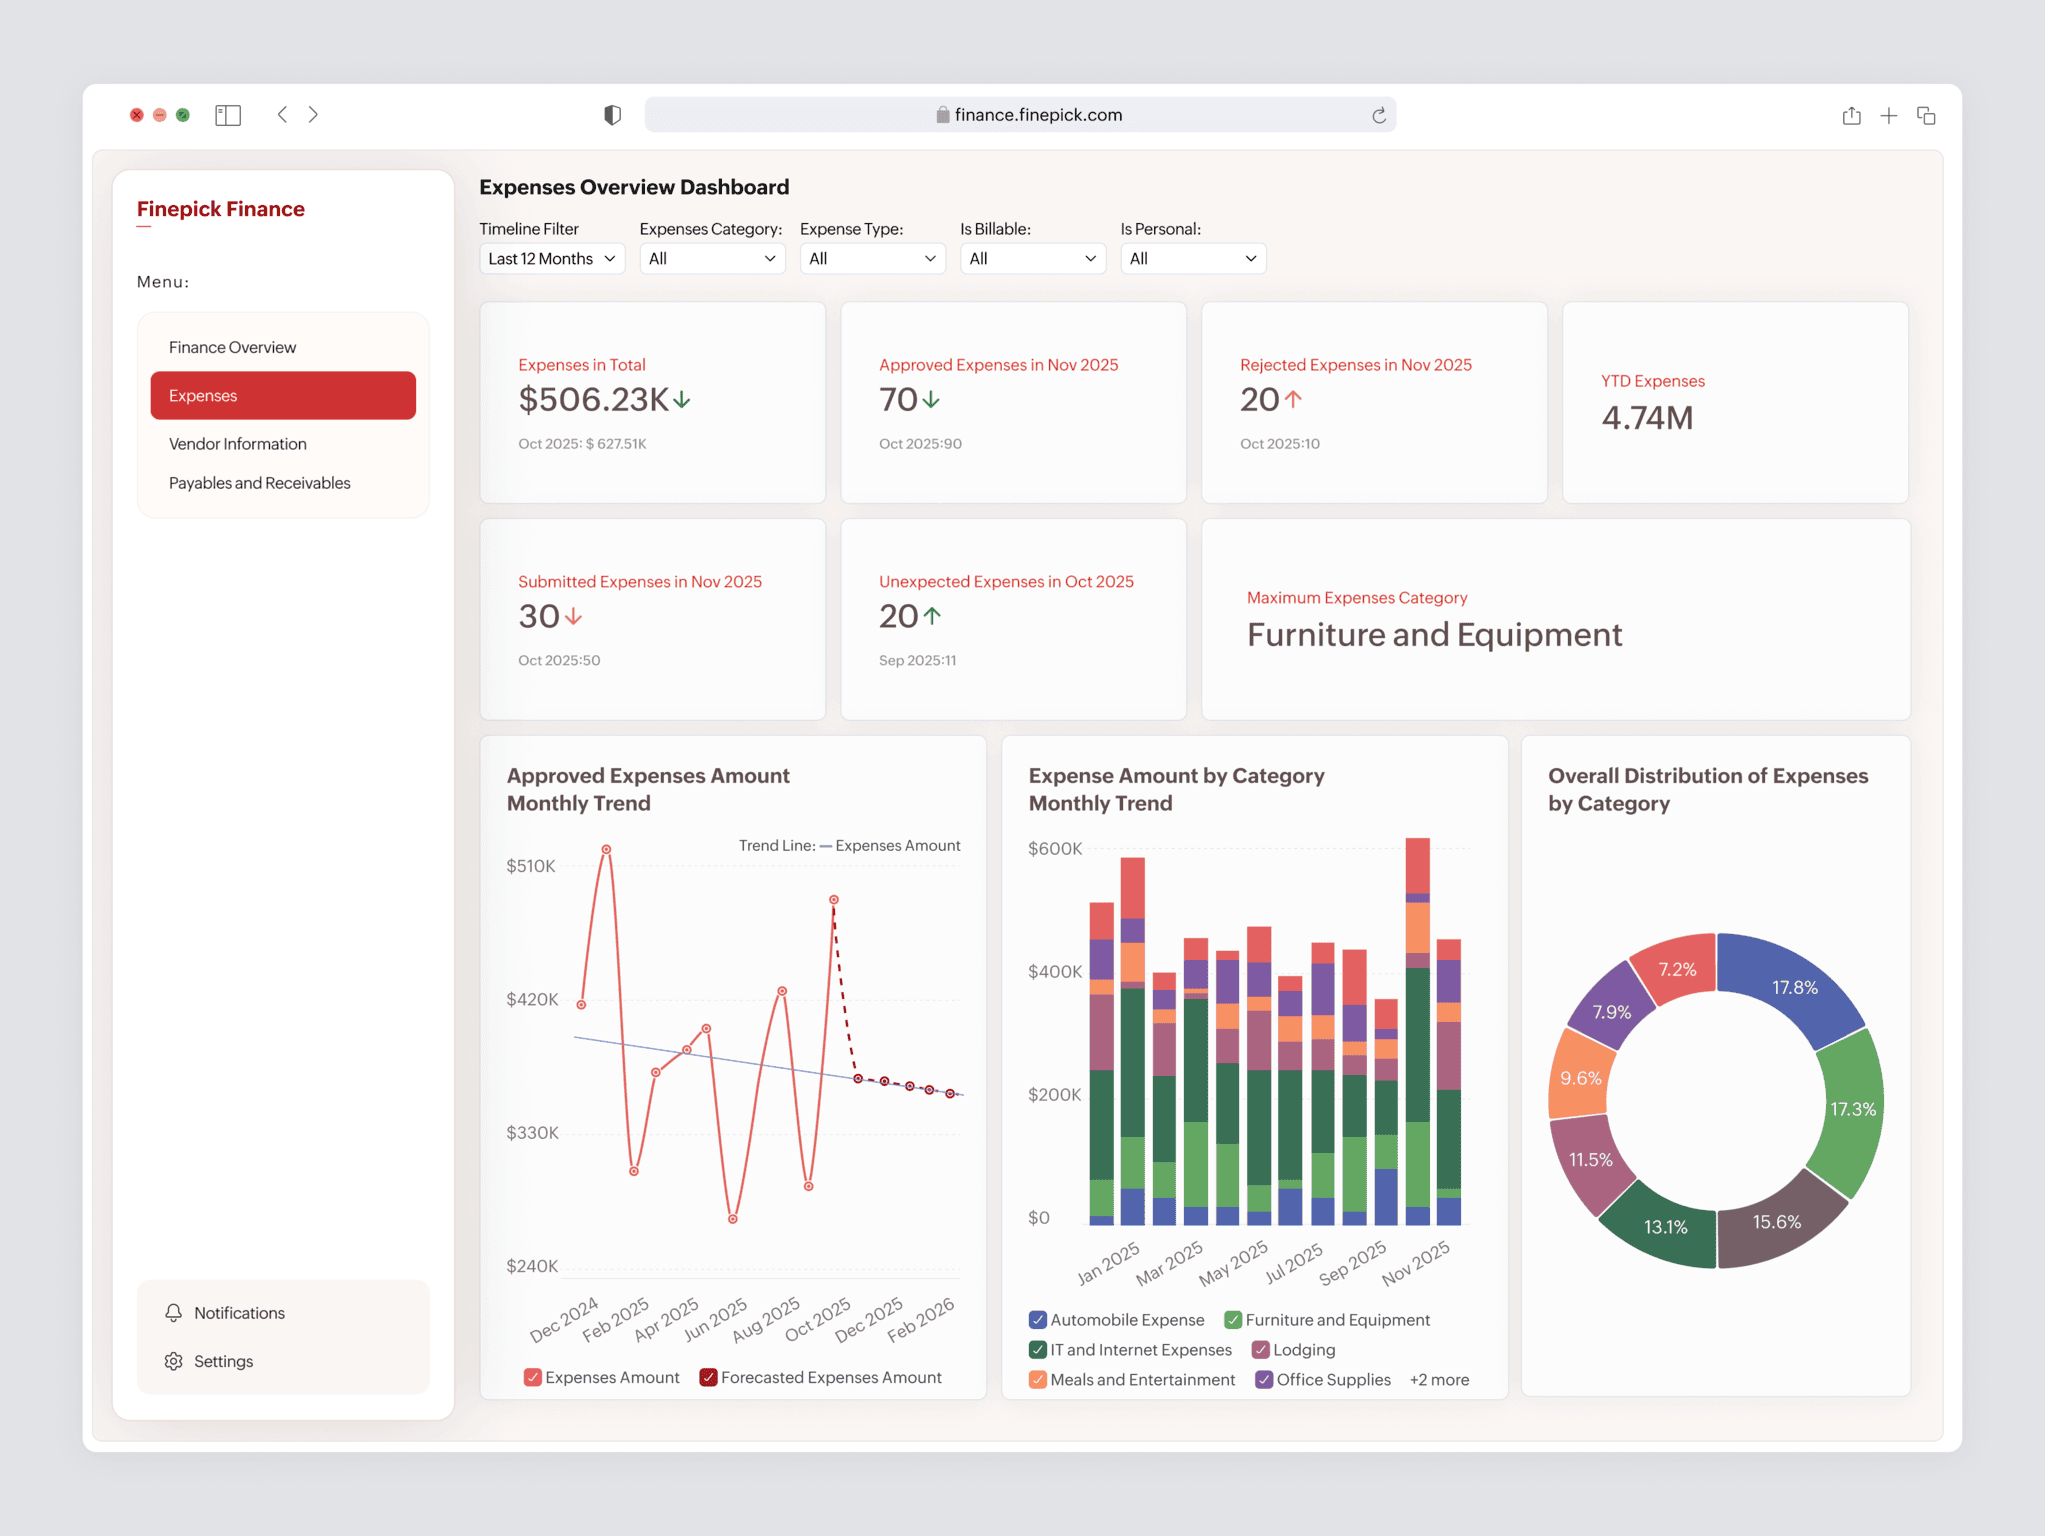2045x1536 pixels.
Task: Click the browser forward arrow
Action: (x=313, y=114)
